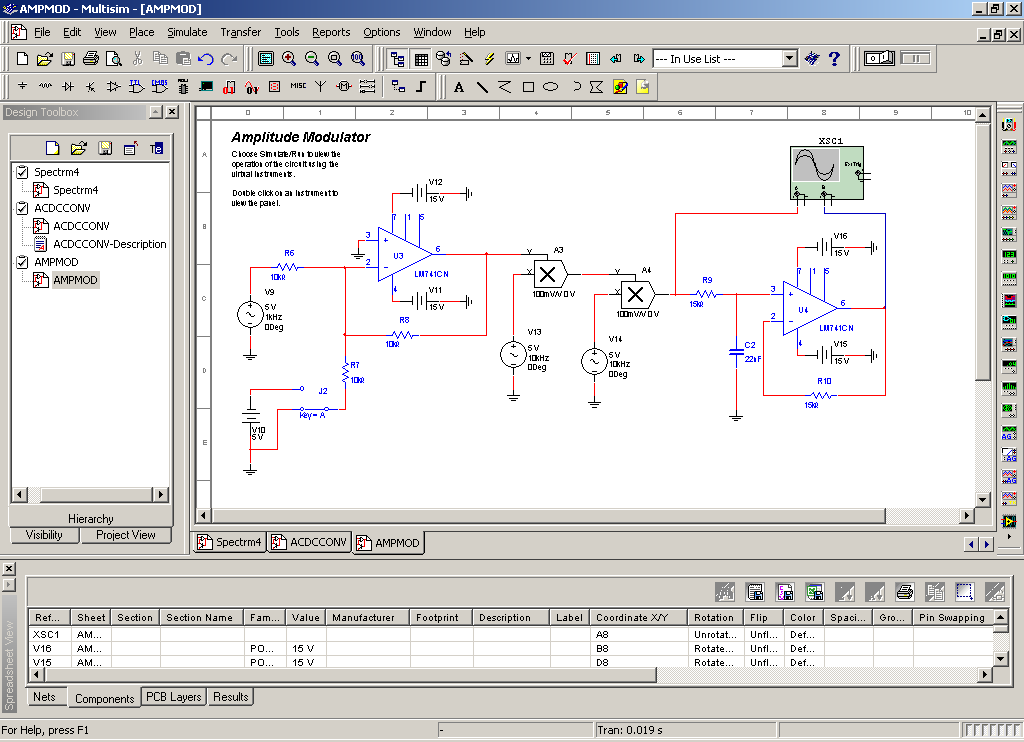Click the lightning bolt Run simulation icon

(490, 59)
